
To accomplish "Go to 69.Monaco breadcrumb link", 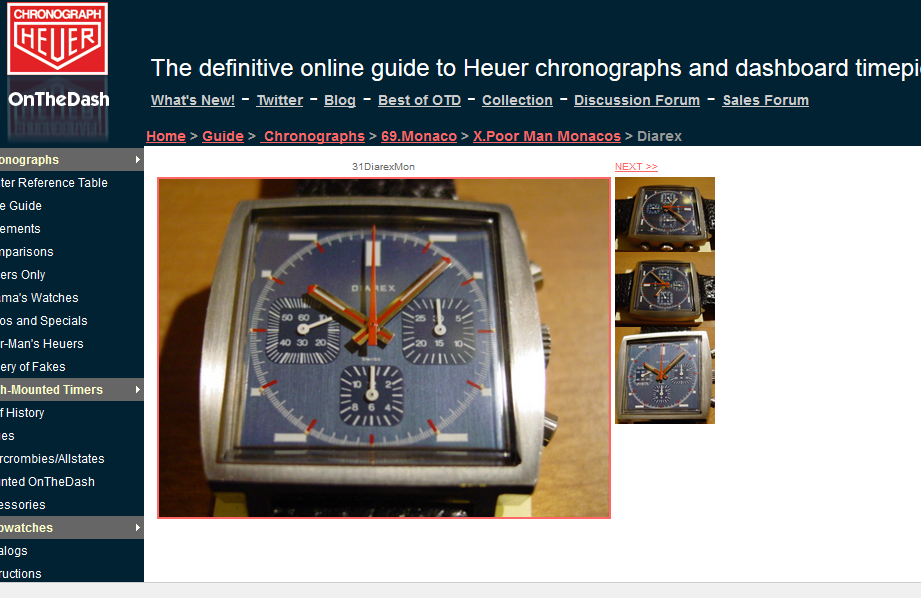I will pyautogui.click(x=419, y=136).
